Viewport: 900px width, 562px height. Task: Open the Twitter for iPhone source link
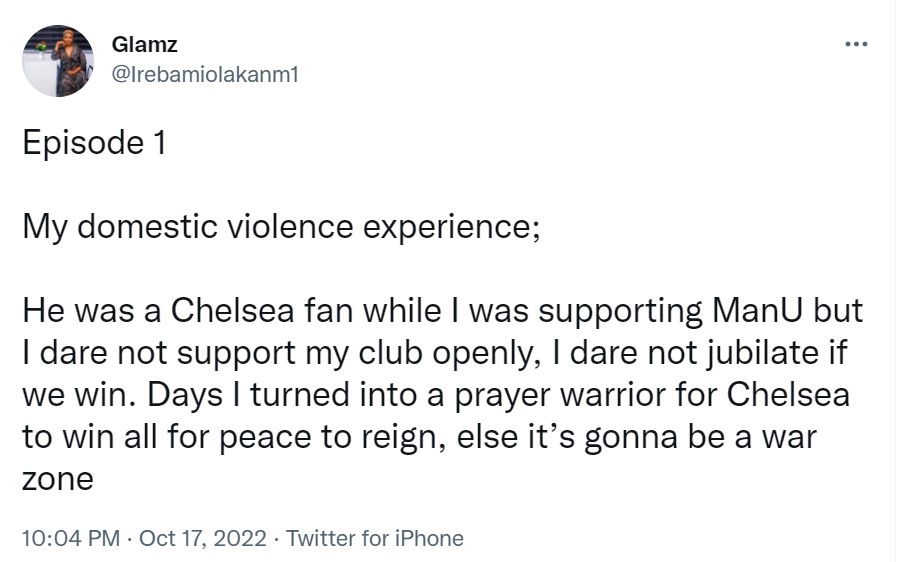(x=375, y=538)
